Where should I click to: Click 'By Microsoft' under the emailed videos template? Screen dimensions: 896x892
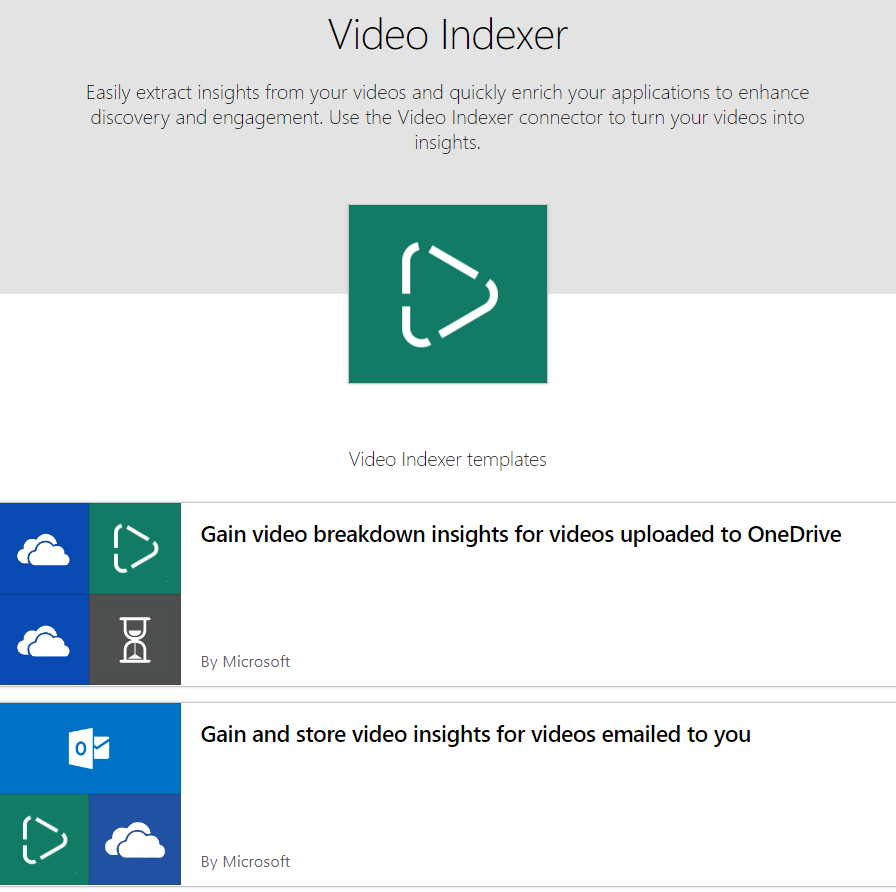pos(245,862)
